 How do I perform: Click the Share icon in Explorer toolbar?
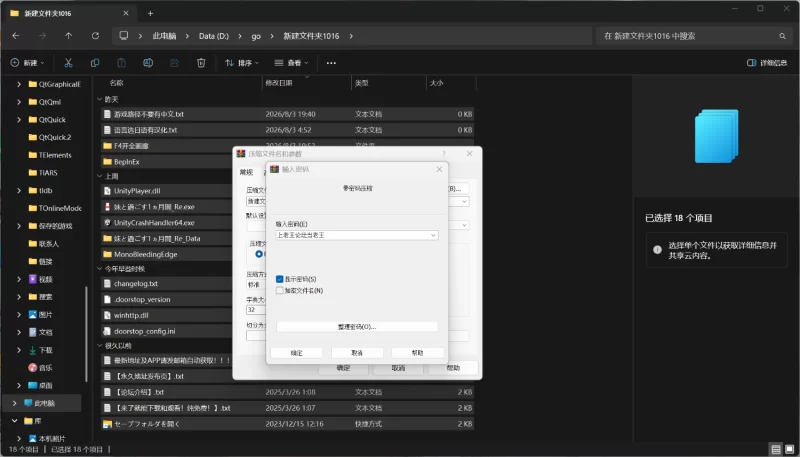[x=174, y=63]
